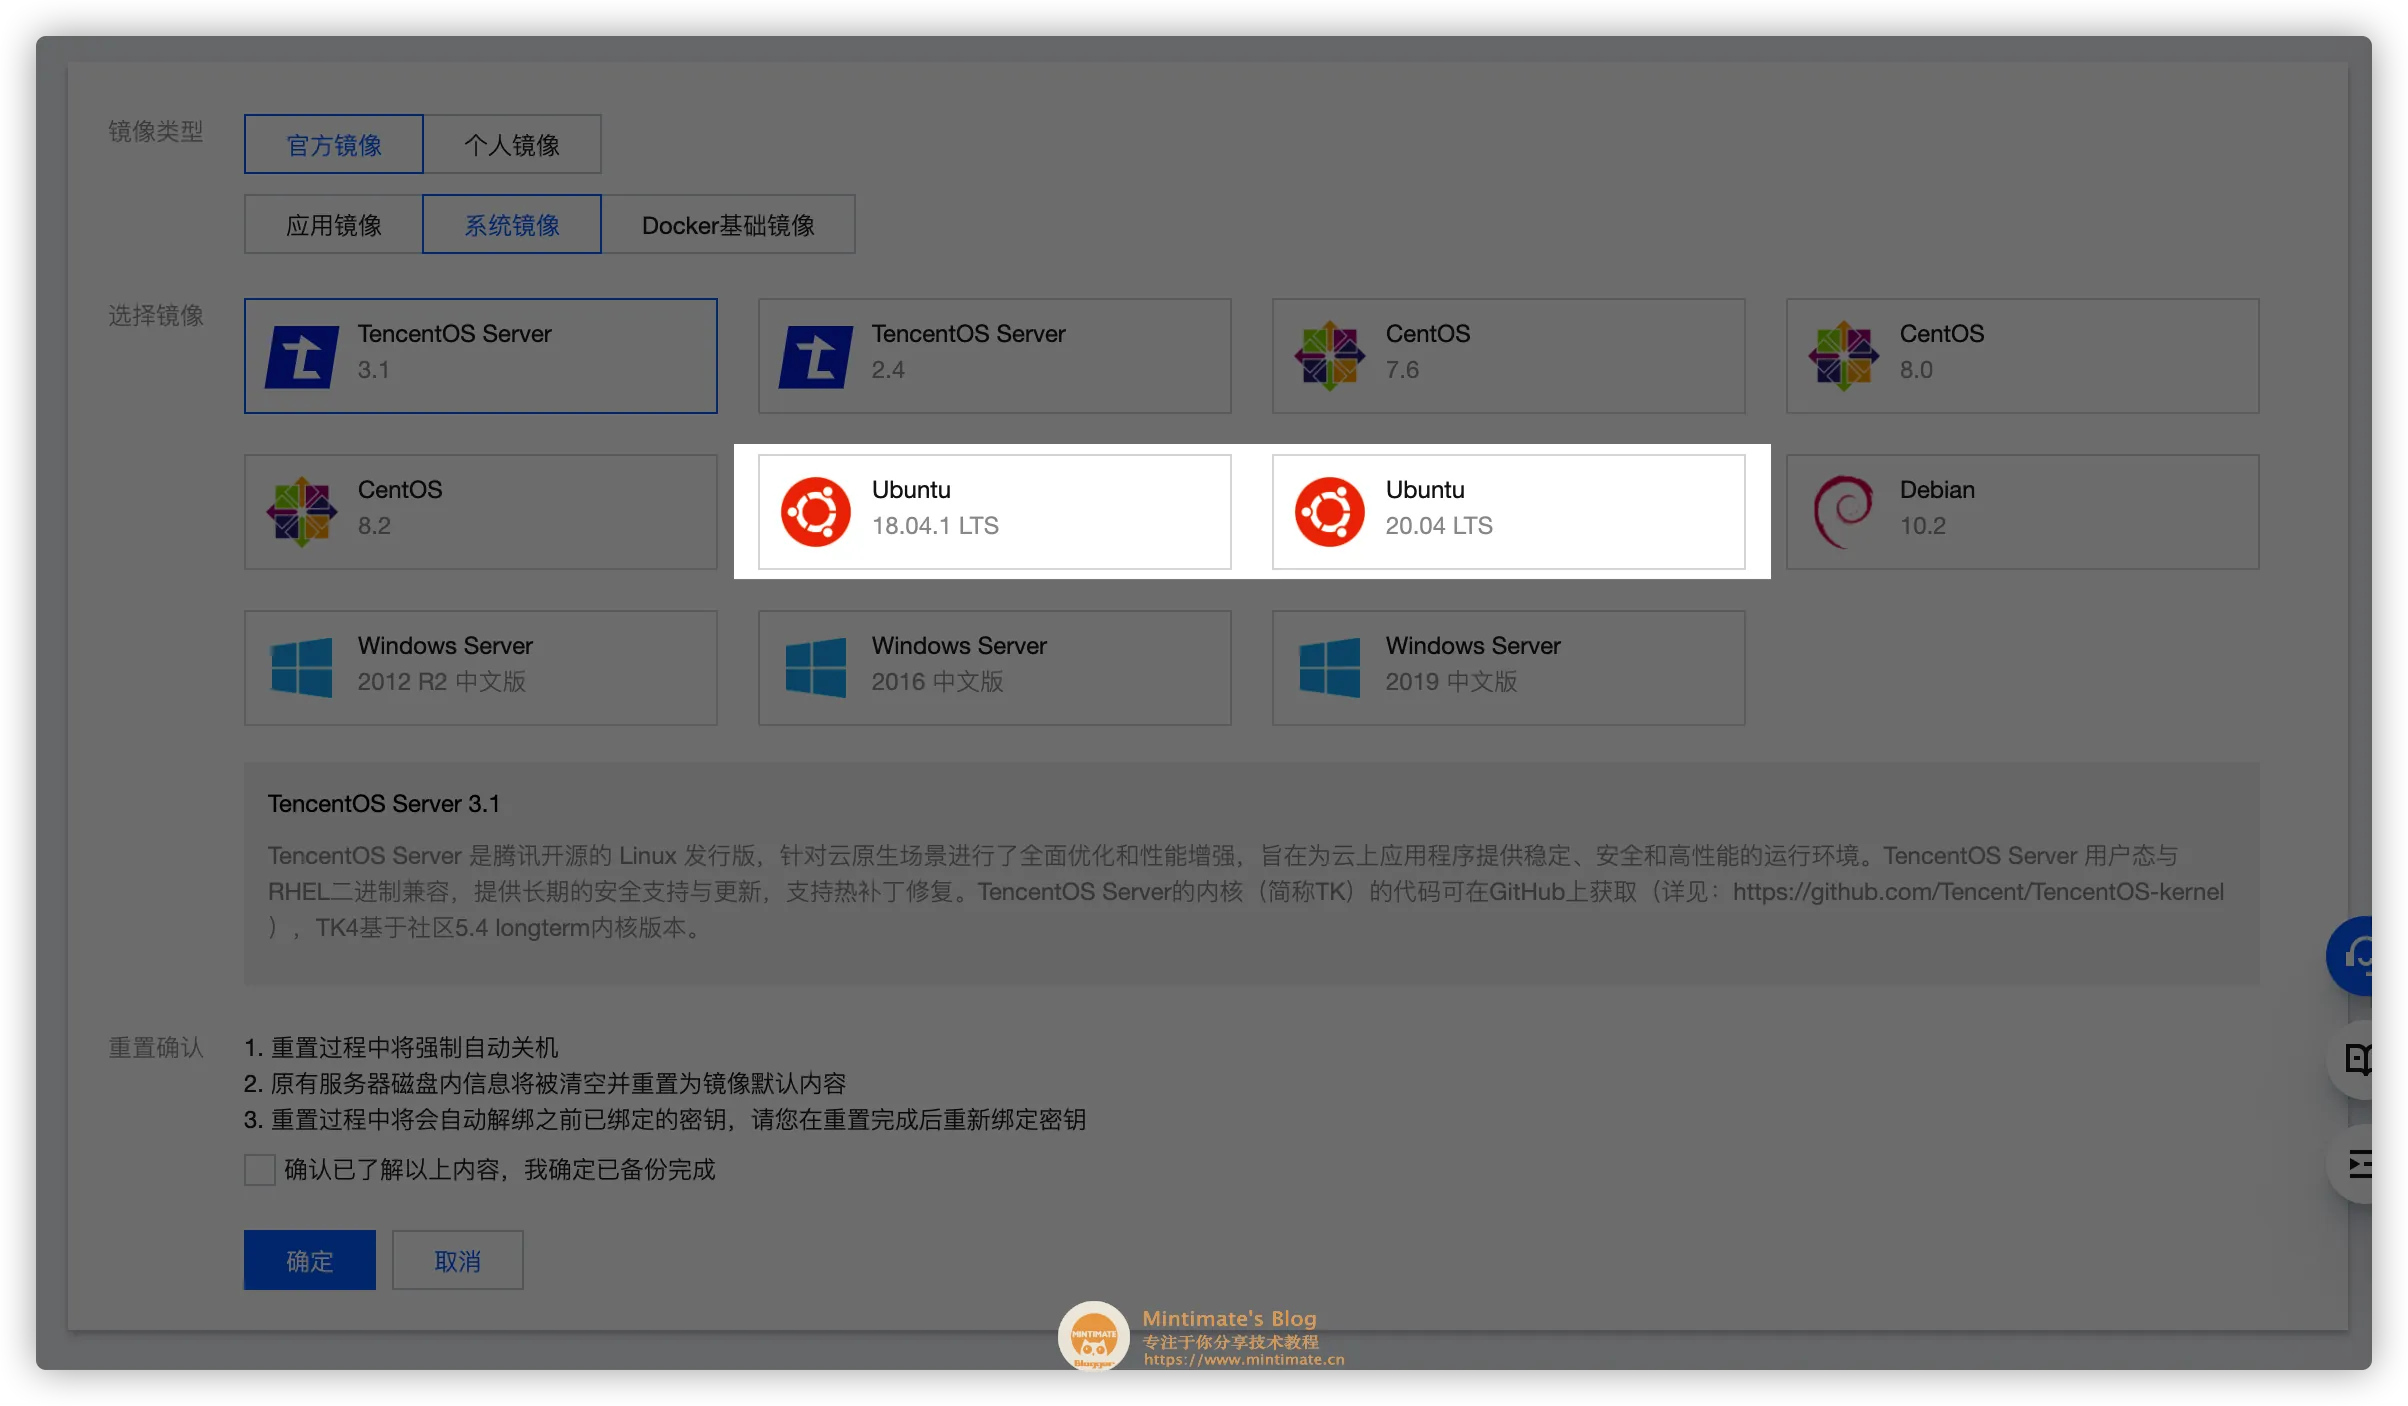The image size is (2408, 1406).
Task: Choose the TencentOS Server 3.1 image card
Action: (481, 356)
